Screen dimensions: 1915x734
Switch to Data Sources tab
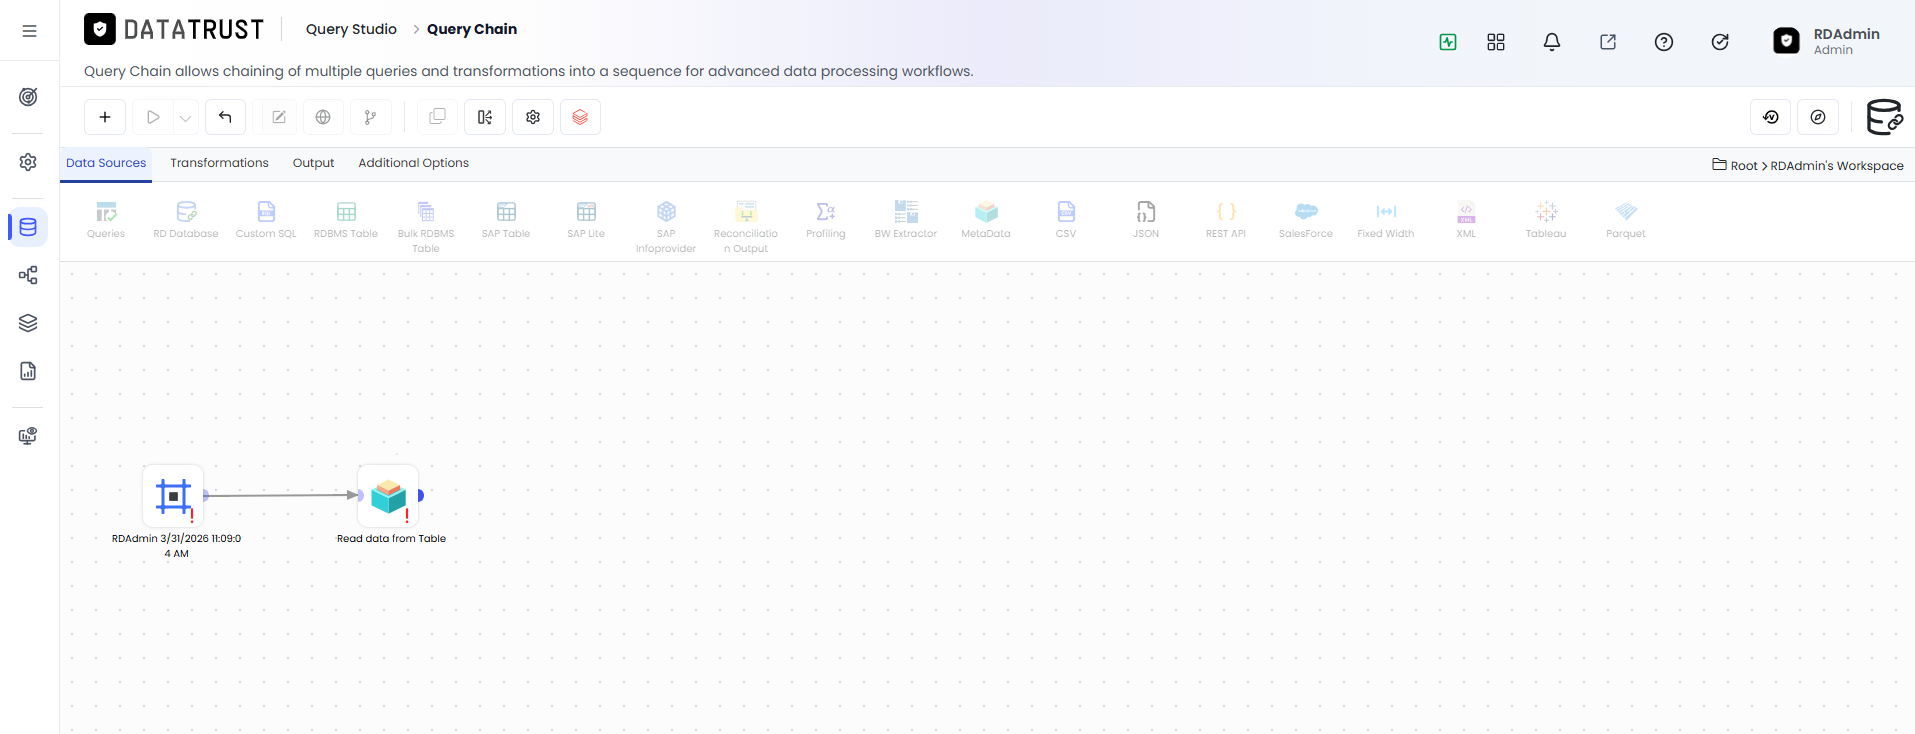click(x=106, y=163)
